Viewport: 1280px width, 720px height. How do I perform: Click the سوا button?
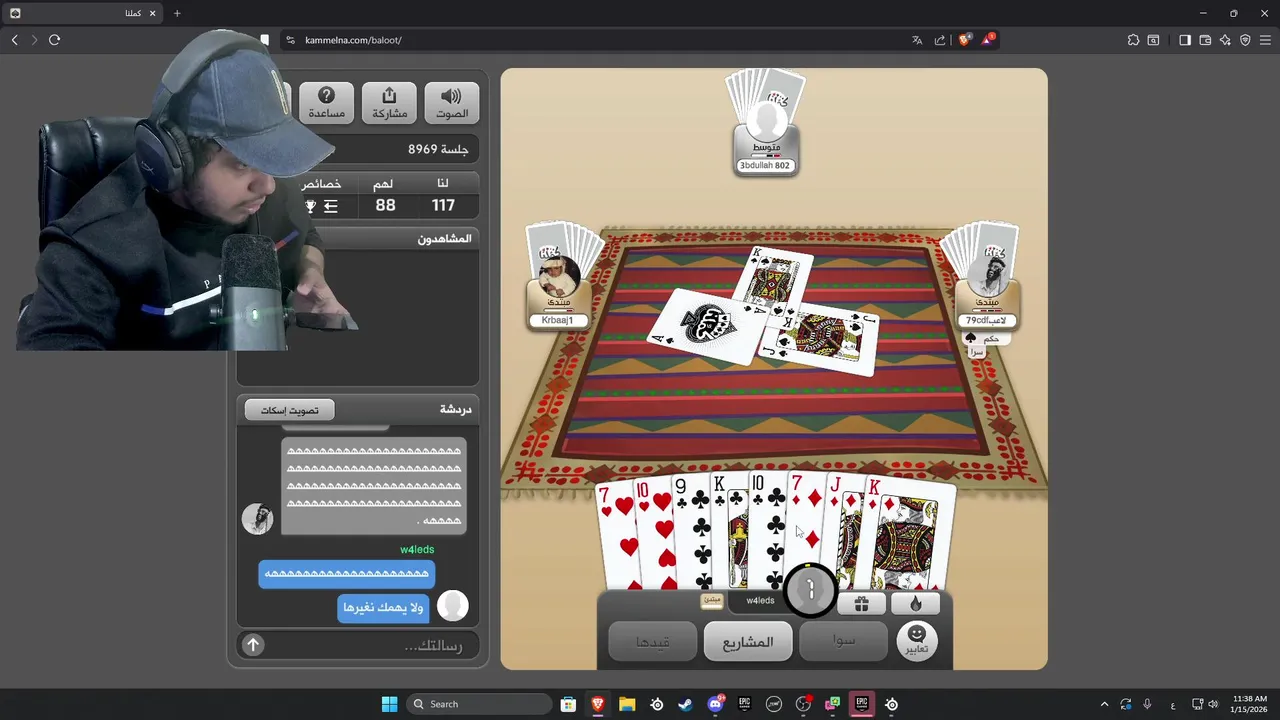pos(843,641)
